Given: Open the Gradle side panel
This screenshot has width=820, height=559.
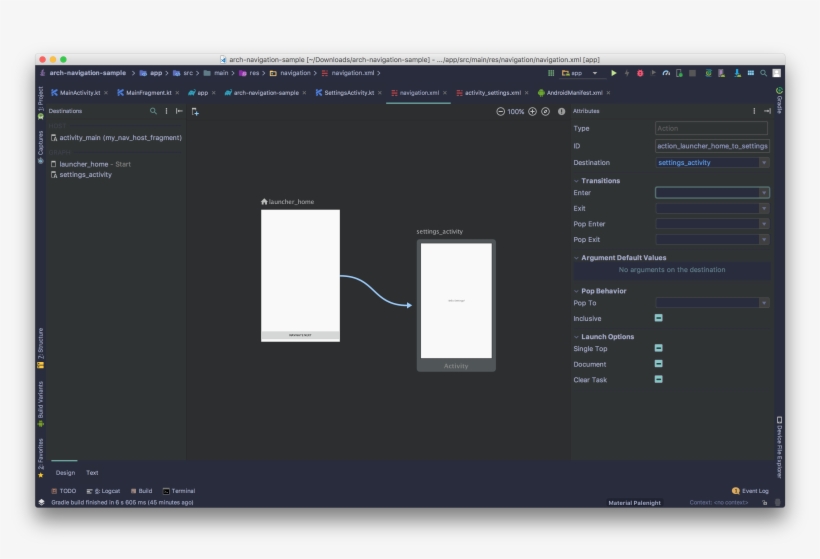Looking at the screenshot, I should [x=779, y=100].
